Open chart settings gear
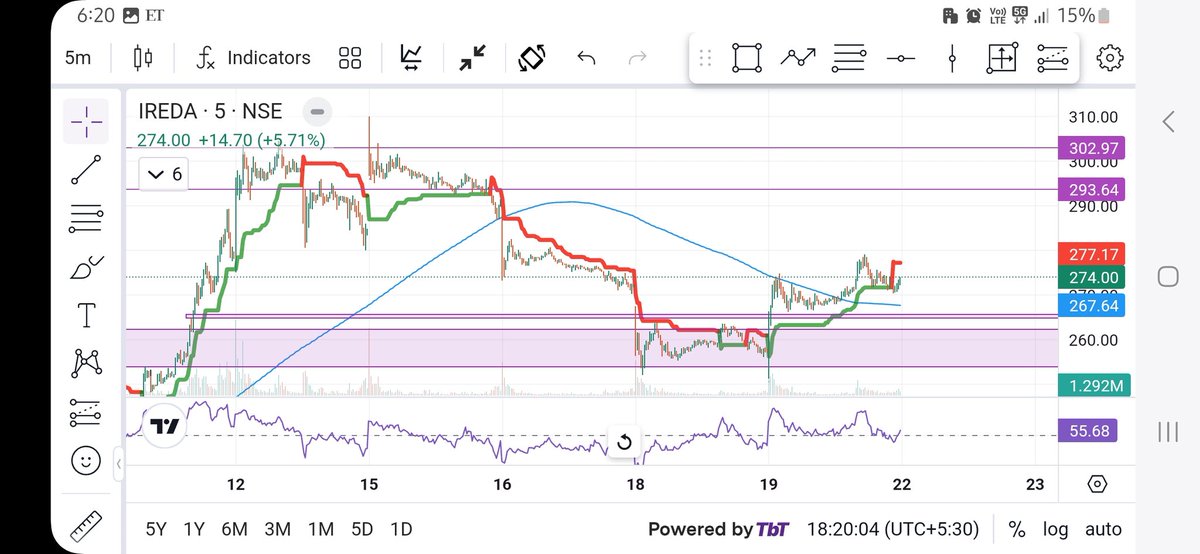The height and width of the screenshot is (554, 1200). click(x=1110, y=58)
